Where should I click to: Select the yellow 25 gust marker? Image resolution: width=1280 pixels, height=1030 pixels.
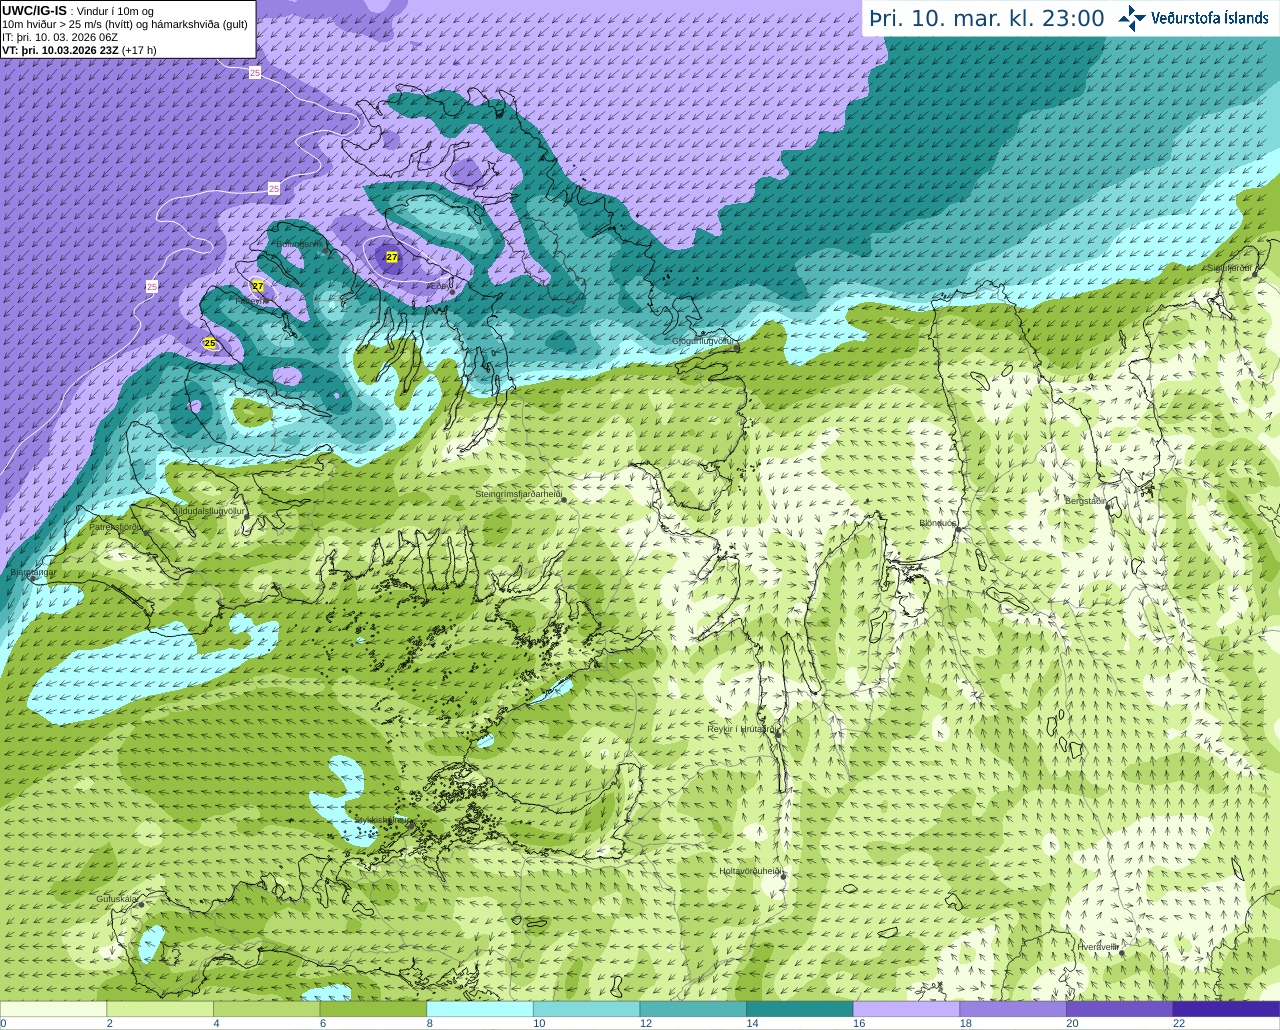pyautogui.click(x=210, y=343)
